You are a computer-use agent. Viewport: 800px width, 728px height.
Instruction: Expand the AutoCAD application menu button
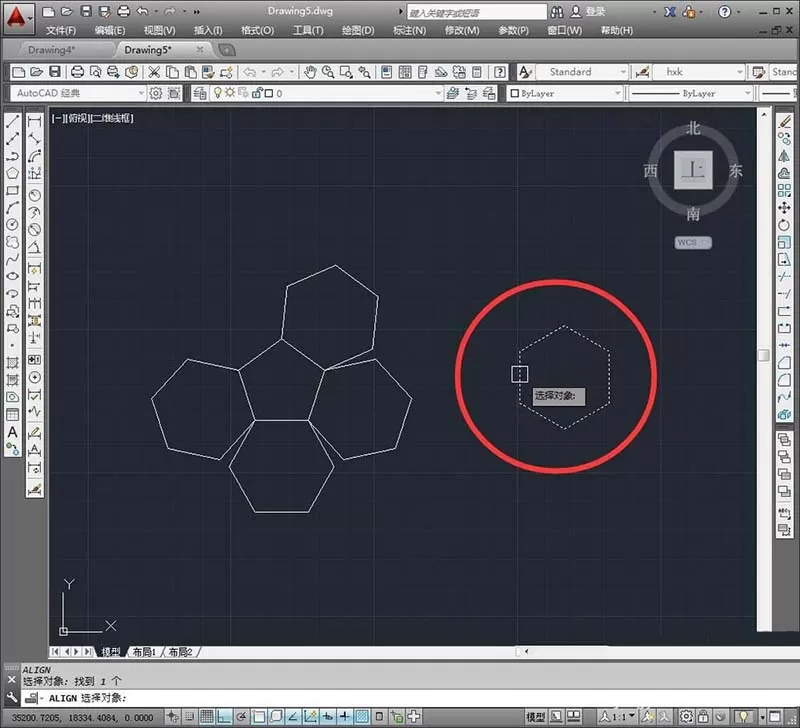click(x=18, y=19)
